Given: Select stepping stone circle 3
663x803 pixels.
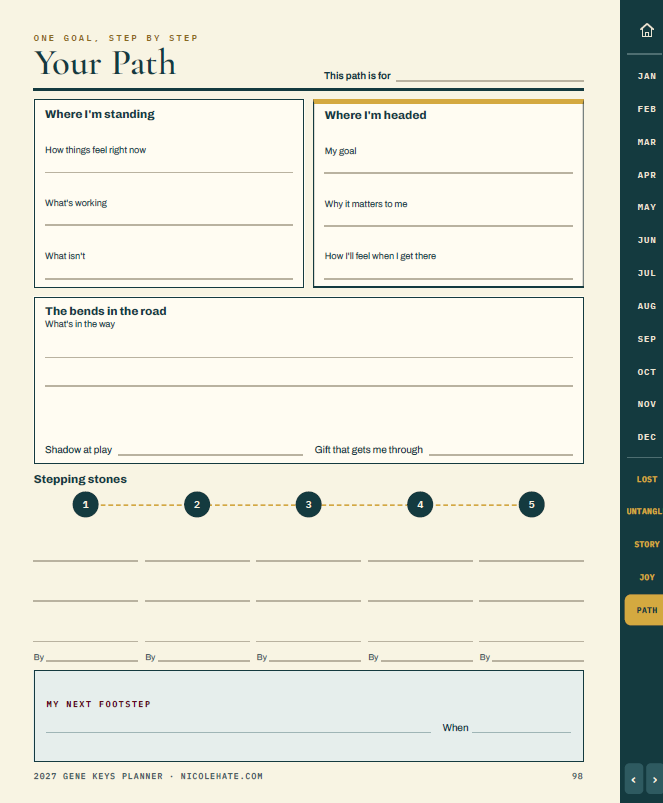Looking at the screenshot, I should 309,504.
